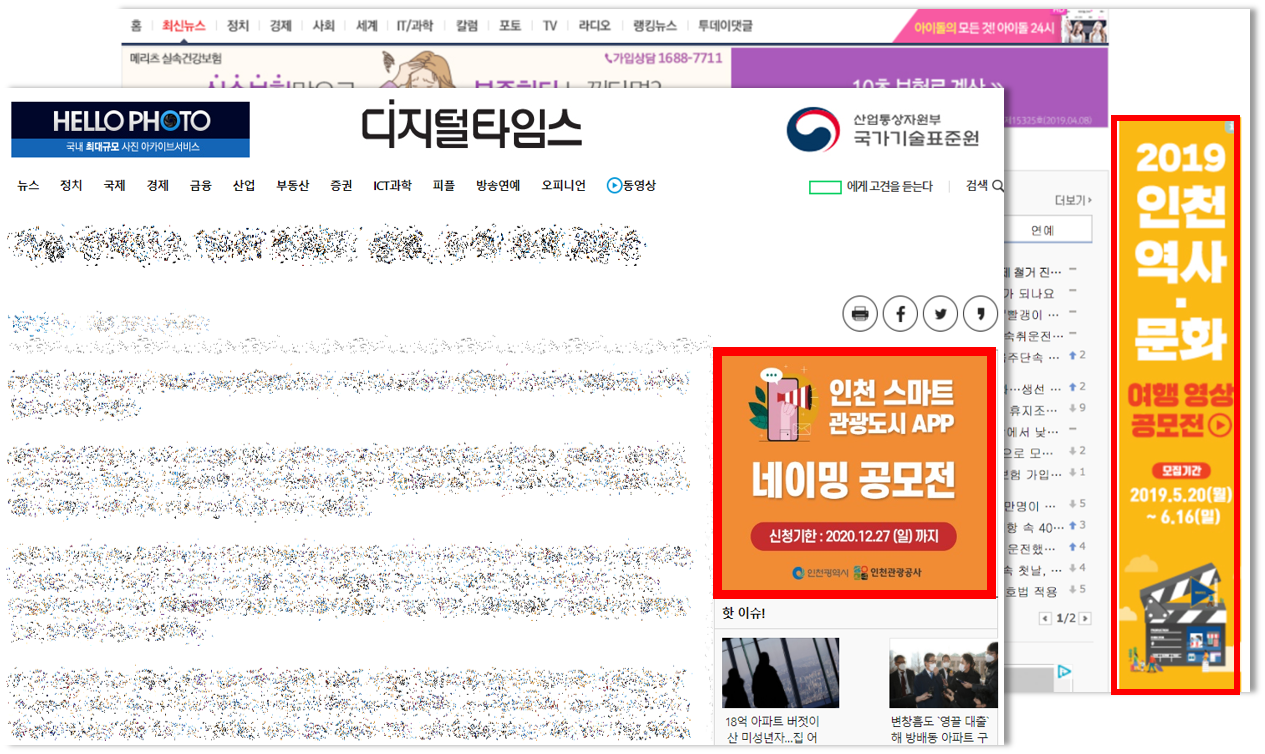The image size is (1265, 754).
Task: Share article via Facebook icon
Action: 900,314
